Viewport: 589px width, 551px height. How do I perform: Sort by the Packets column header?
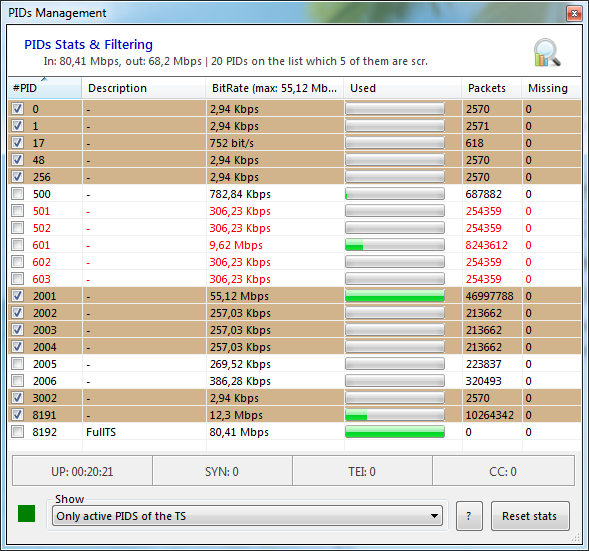click(x=492, y=88)
